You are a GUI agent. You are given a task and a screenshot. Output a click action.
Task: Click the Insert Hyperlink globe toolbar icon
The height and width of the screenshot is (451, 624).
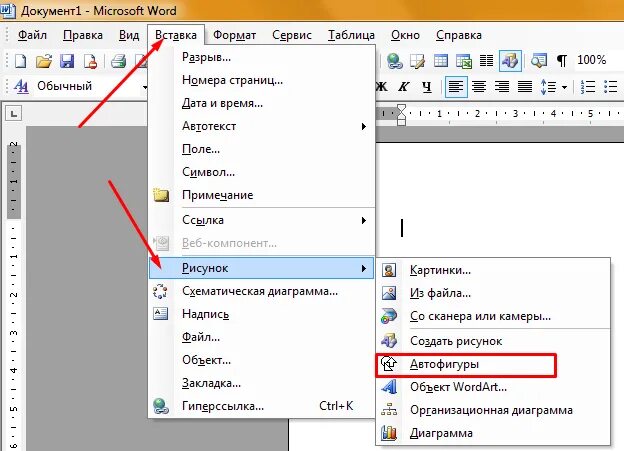coord(394,61)
